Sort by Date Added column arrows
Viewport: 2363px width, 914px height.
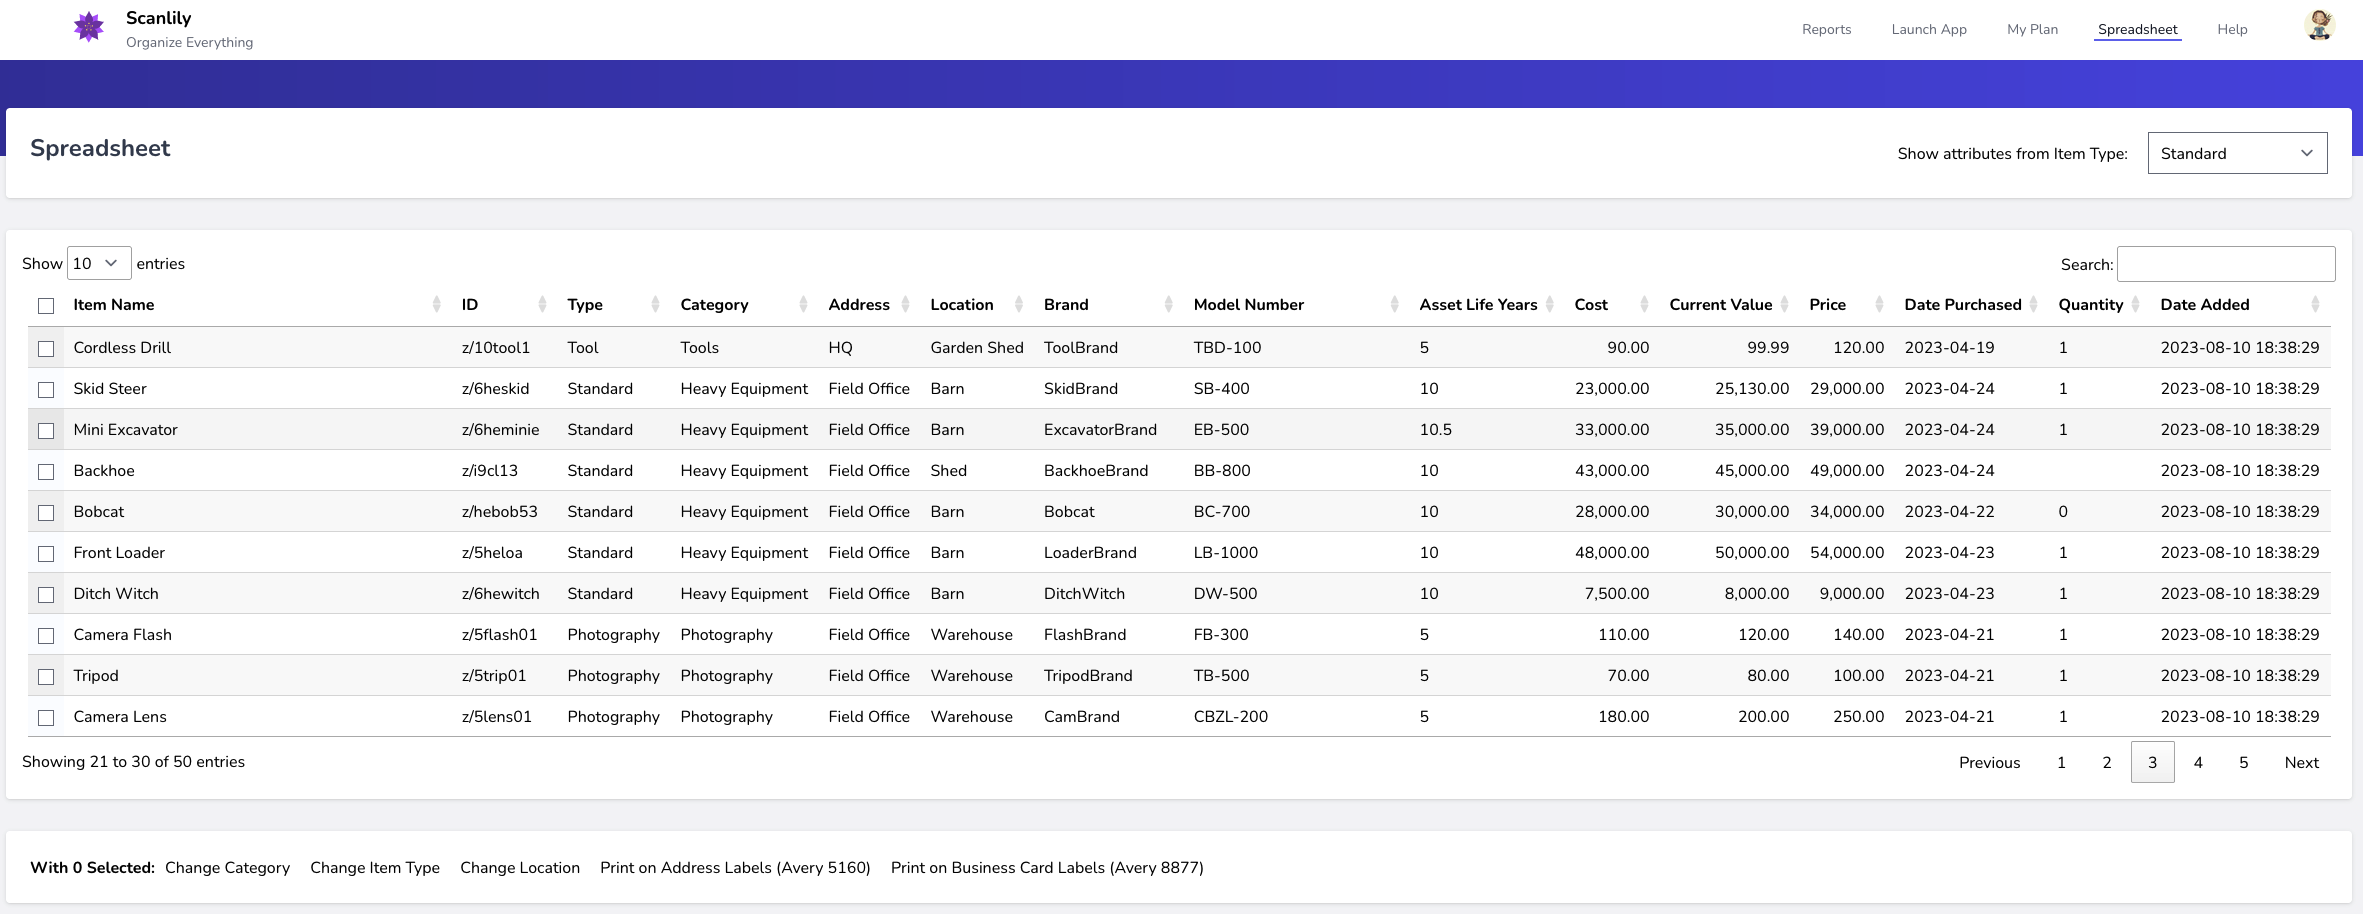click(x=2315, y=305)
